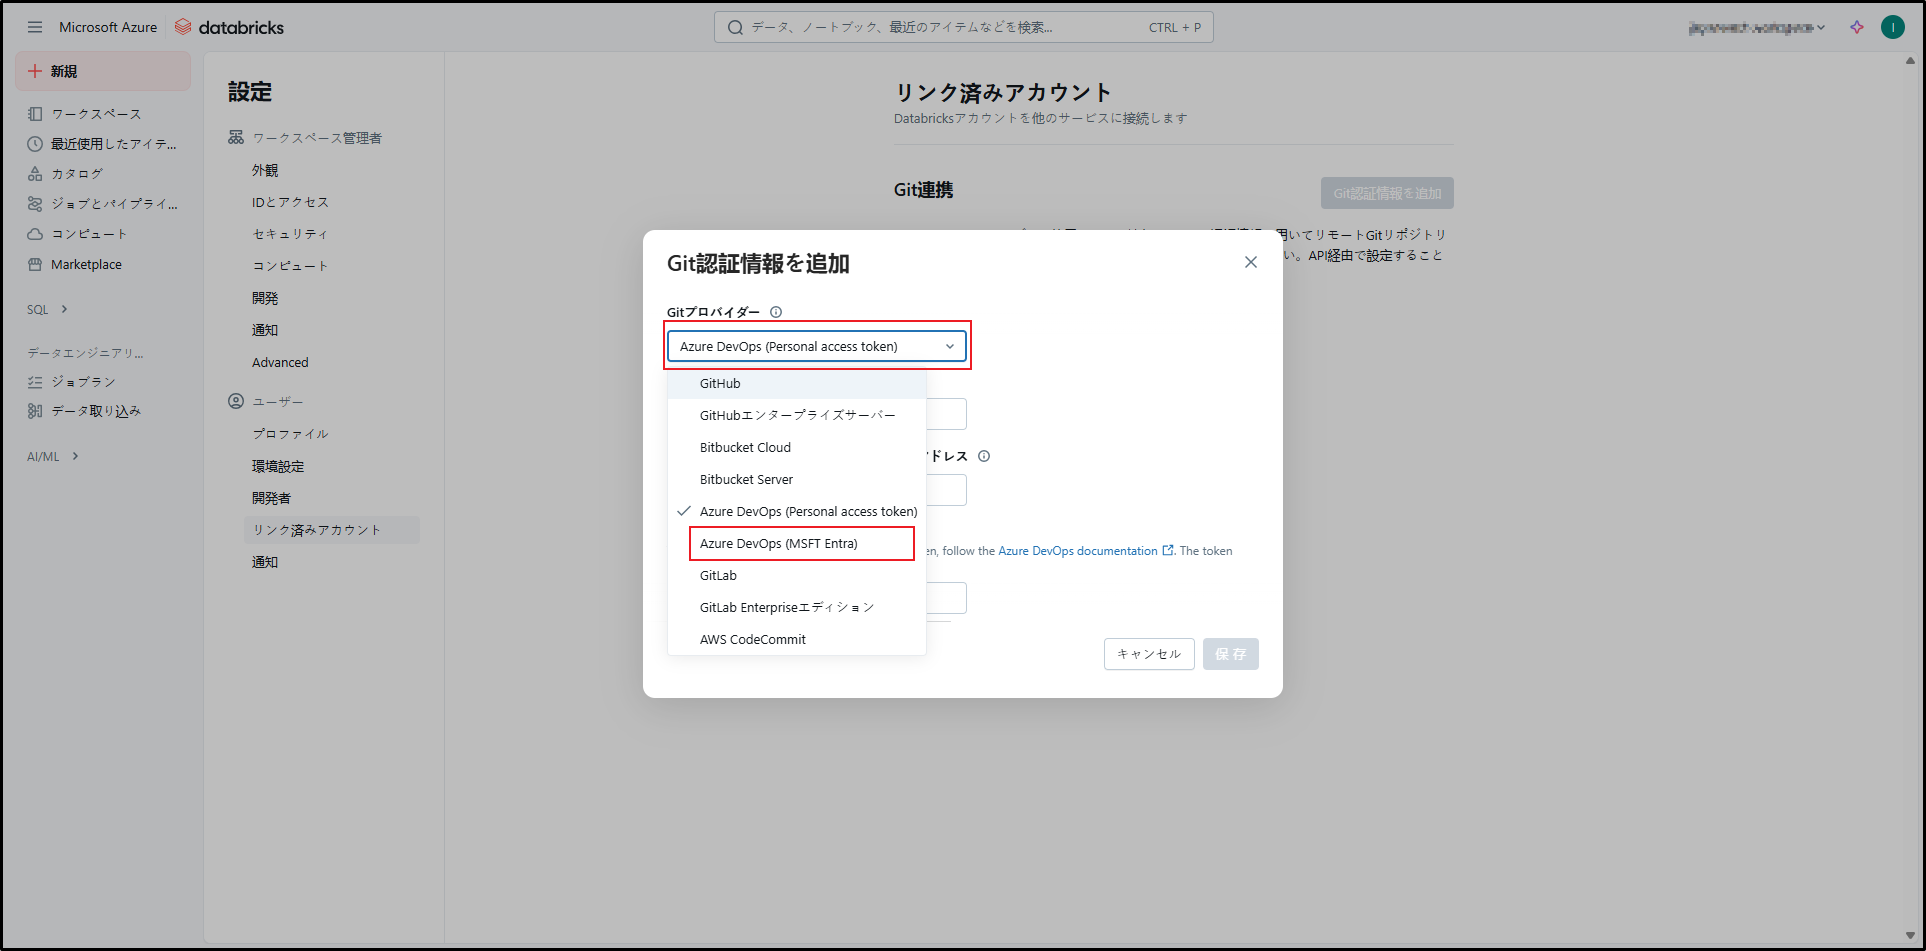Click the info icon beside Gitプロバイダー
The height and width of the screenshot is (951, 1926).
click(x=776, y=312)
